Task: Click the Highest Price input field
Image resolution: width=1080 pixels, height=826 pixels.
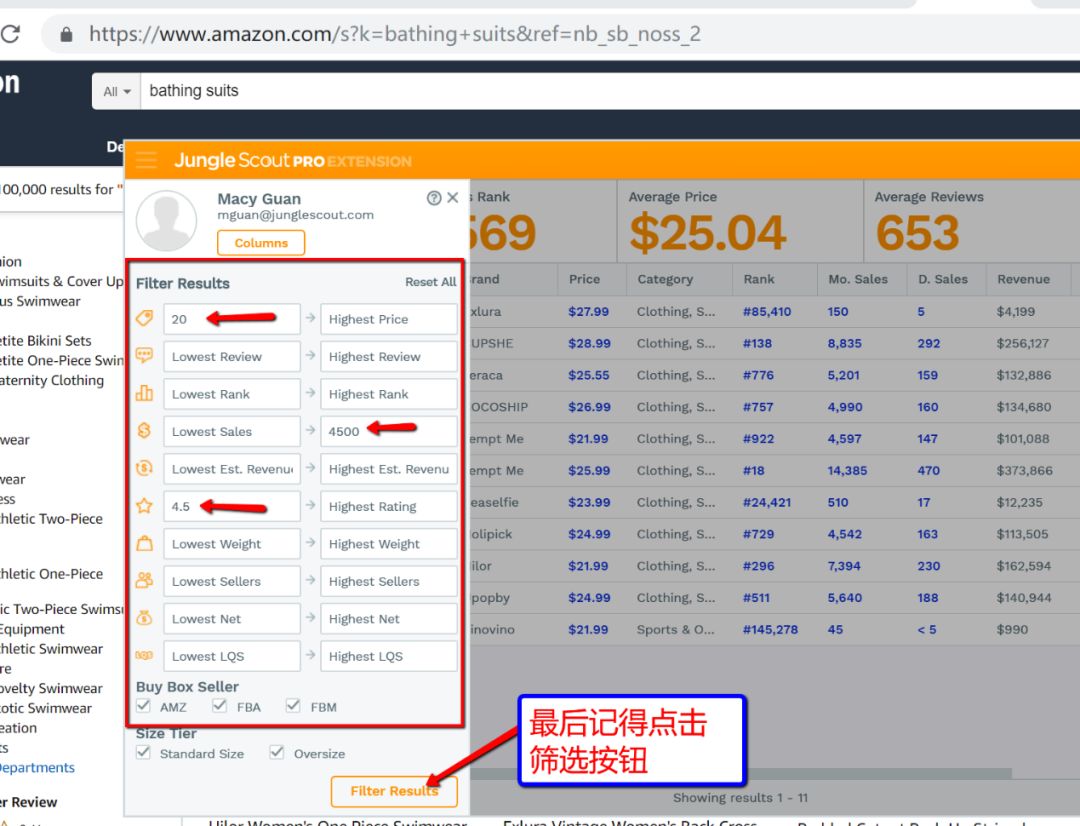Action: click(388, 319)
